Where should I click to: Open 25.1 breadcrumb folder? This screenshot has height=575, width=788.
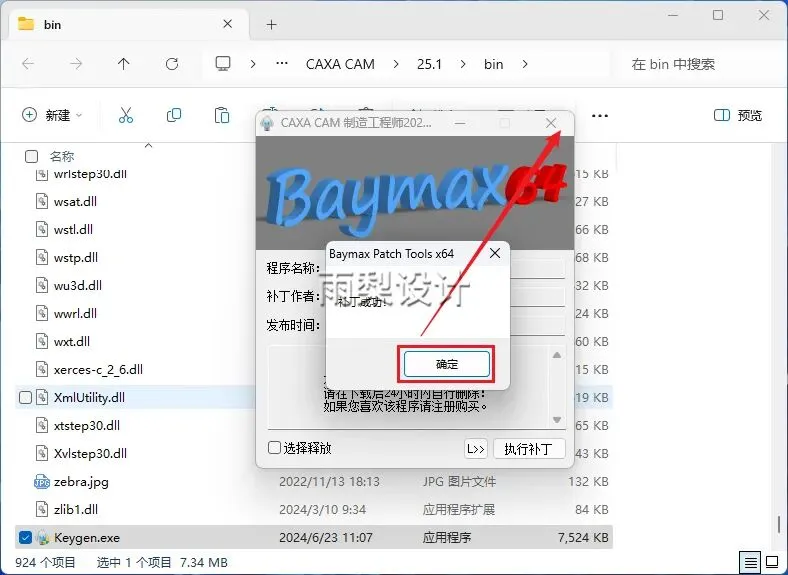point(429,64)
